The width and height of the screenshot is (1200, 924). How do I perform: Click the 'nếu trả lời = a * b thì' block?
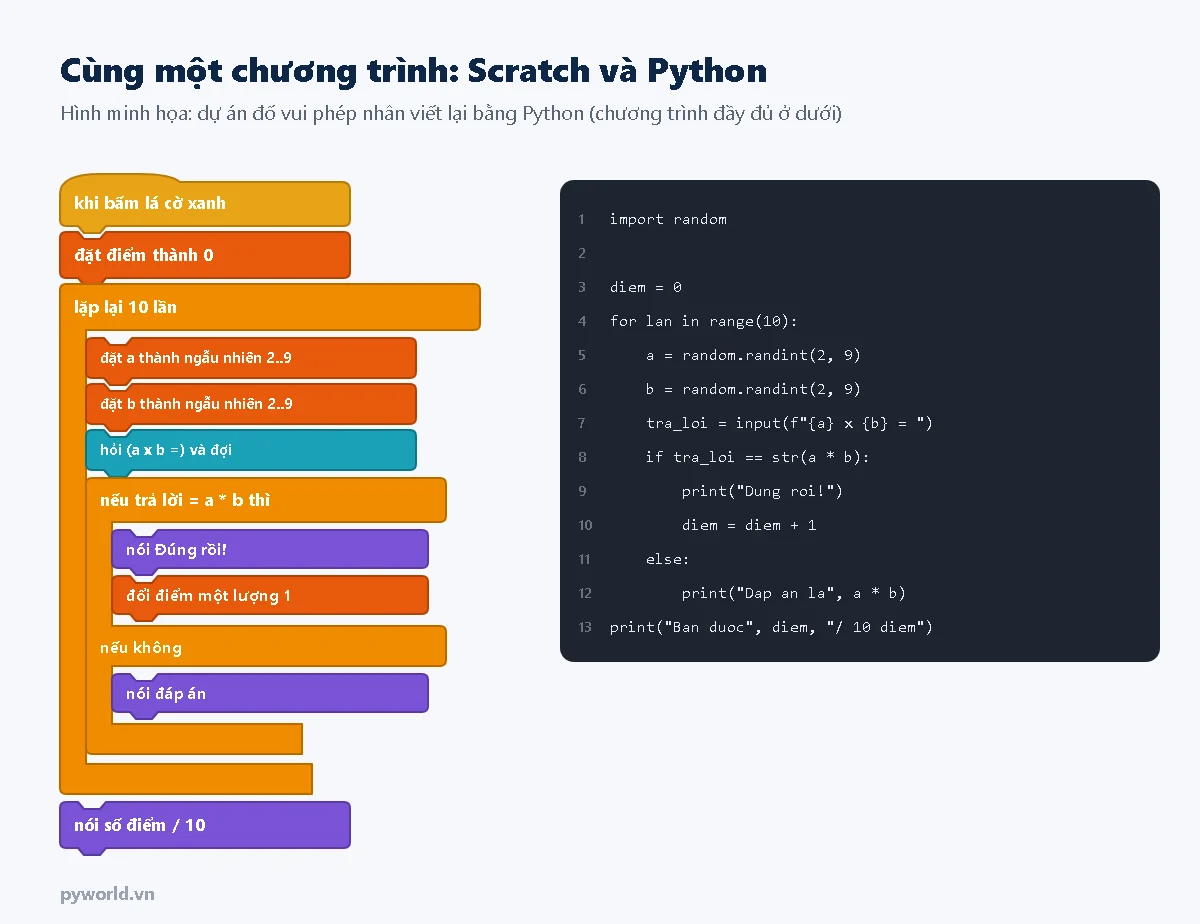click(266, 500)
